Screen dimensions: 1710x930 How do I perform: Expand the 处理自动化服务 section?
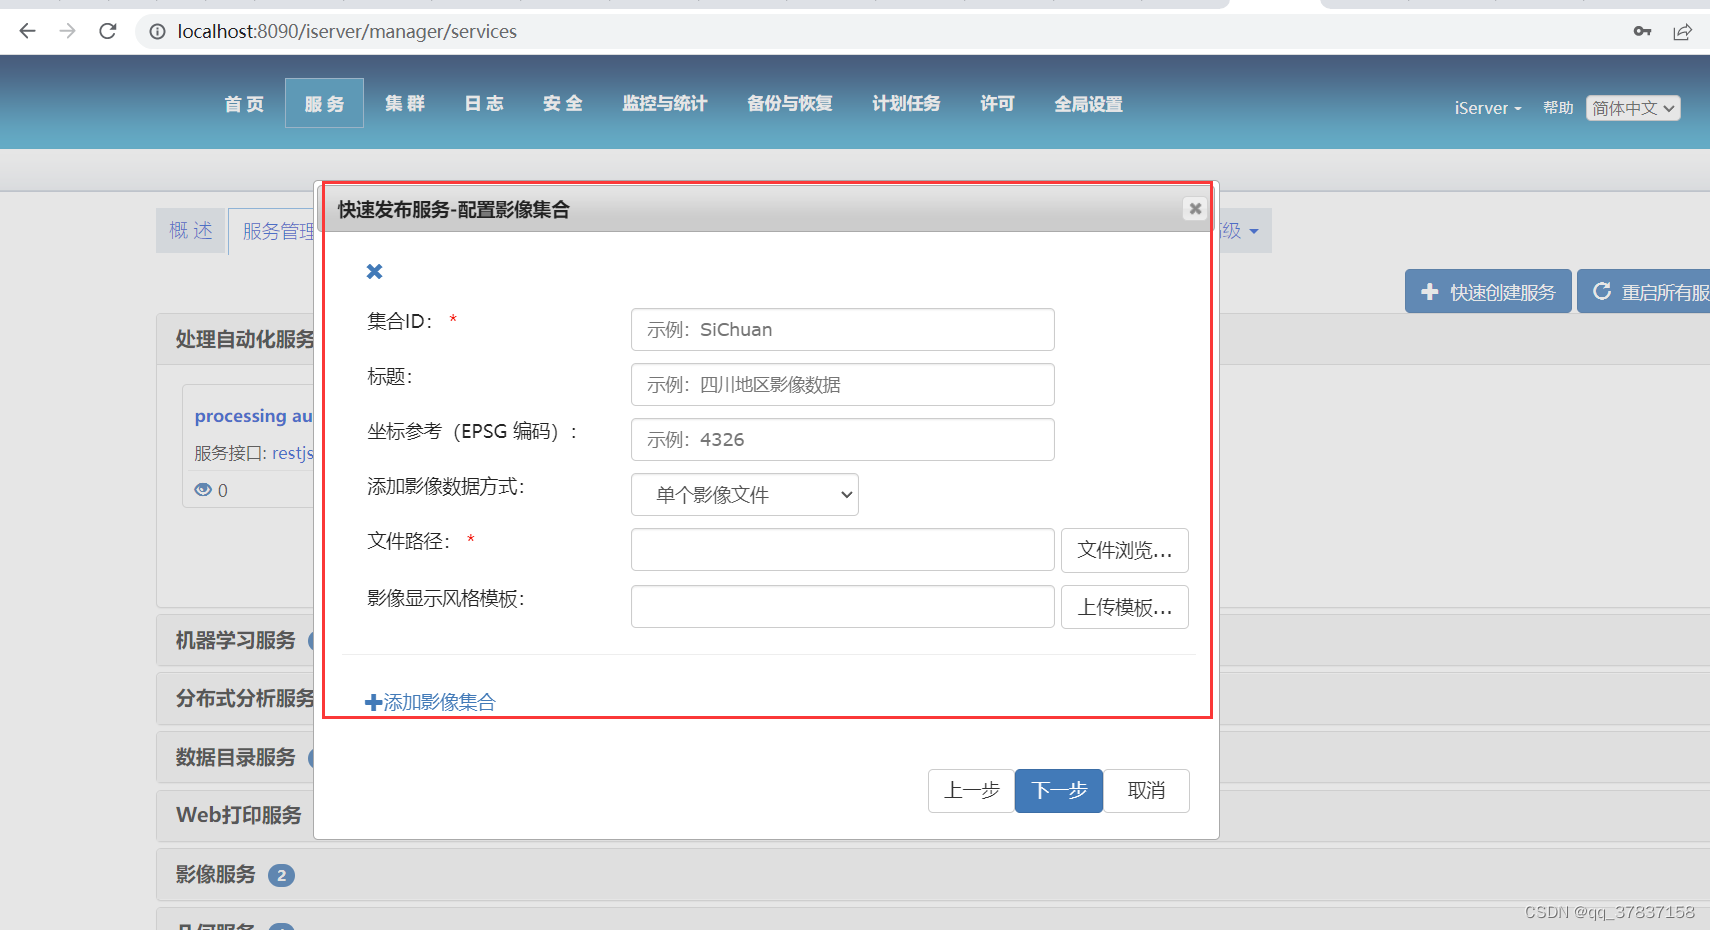245,339
